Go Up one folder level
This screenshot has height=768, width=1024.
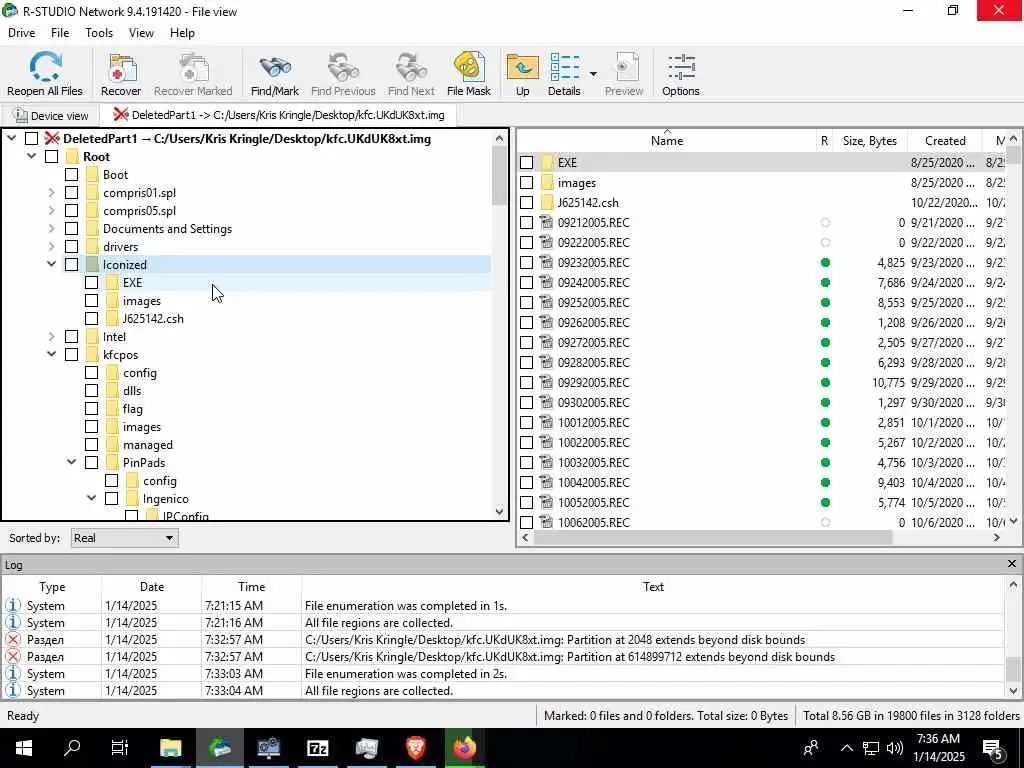pos(522,74)
